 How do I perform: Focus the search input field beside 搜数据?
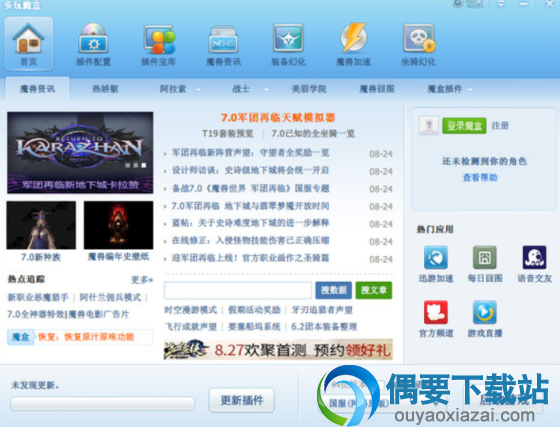pyautogui.click(x=238, y=290)
